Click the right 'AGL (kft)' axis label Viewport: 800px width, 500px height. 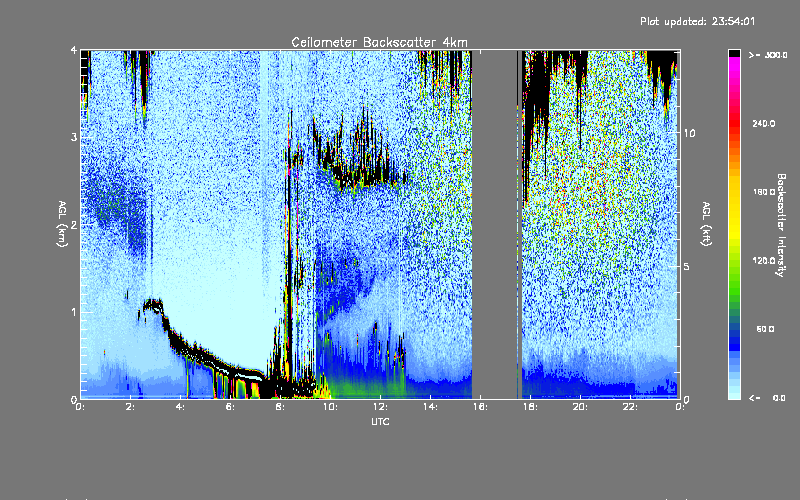(x=707, y=224)
